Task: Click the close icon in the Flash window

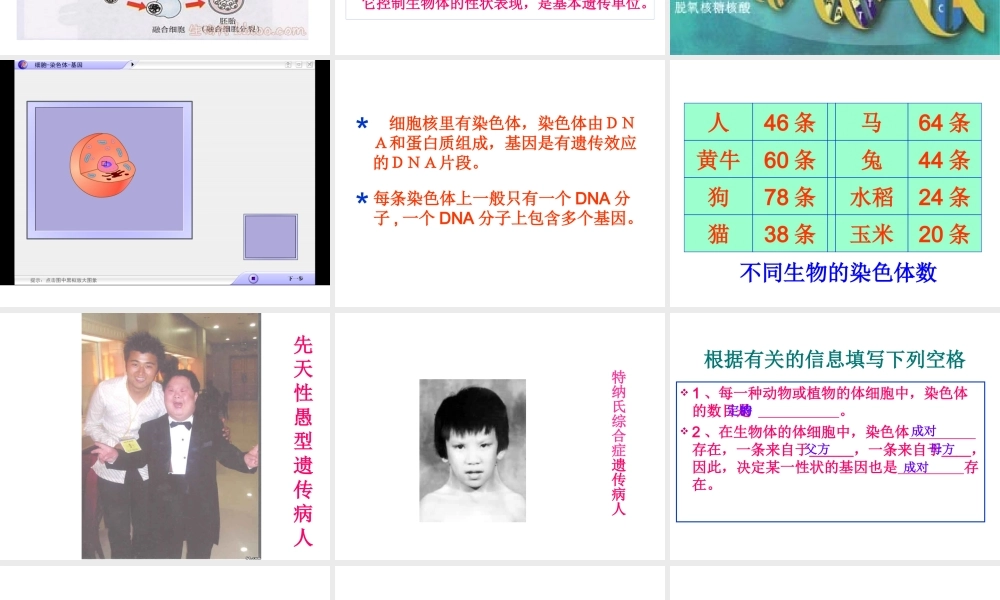Action: tap(309, 64)
